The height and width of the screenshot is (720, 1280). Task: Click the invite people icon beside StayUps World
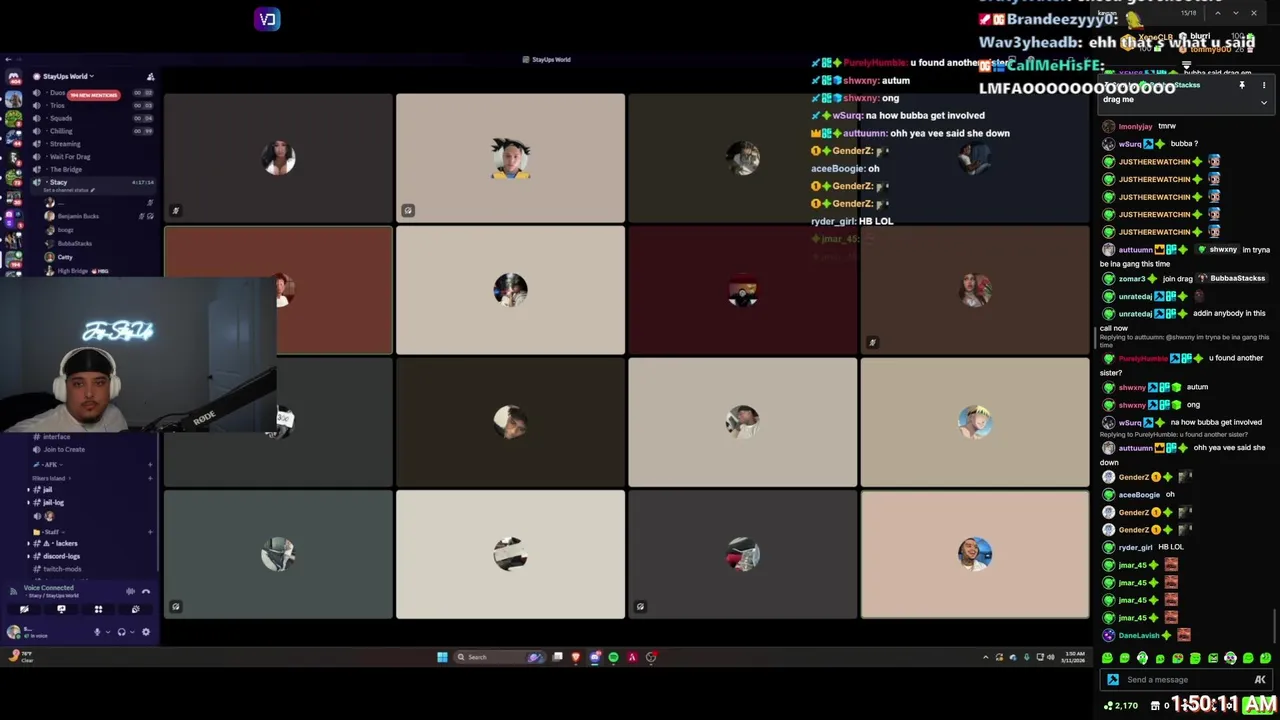(151, 77)
